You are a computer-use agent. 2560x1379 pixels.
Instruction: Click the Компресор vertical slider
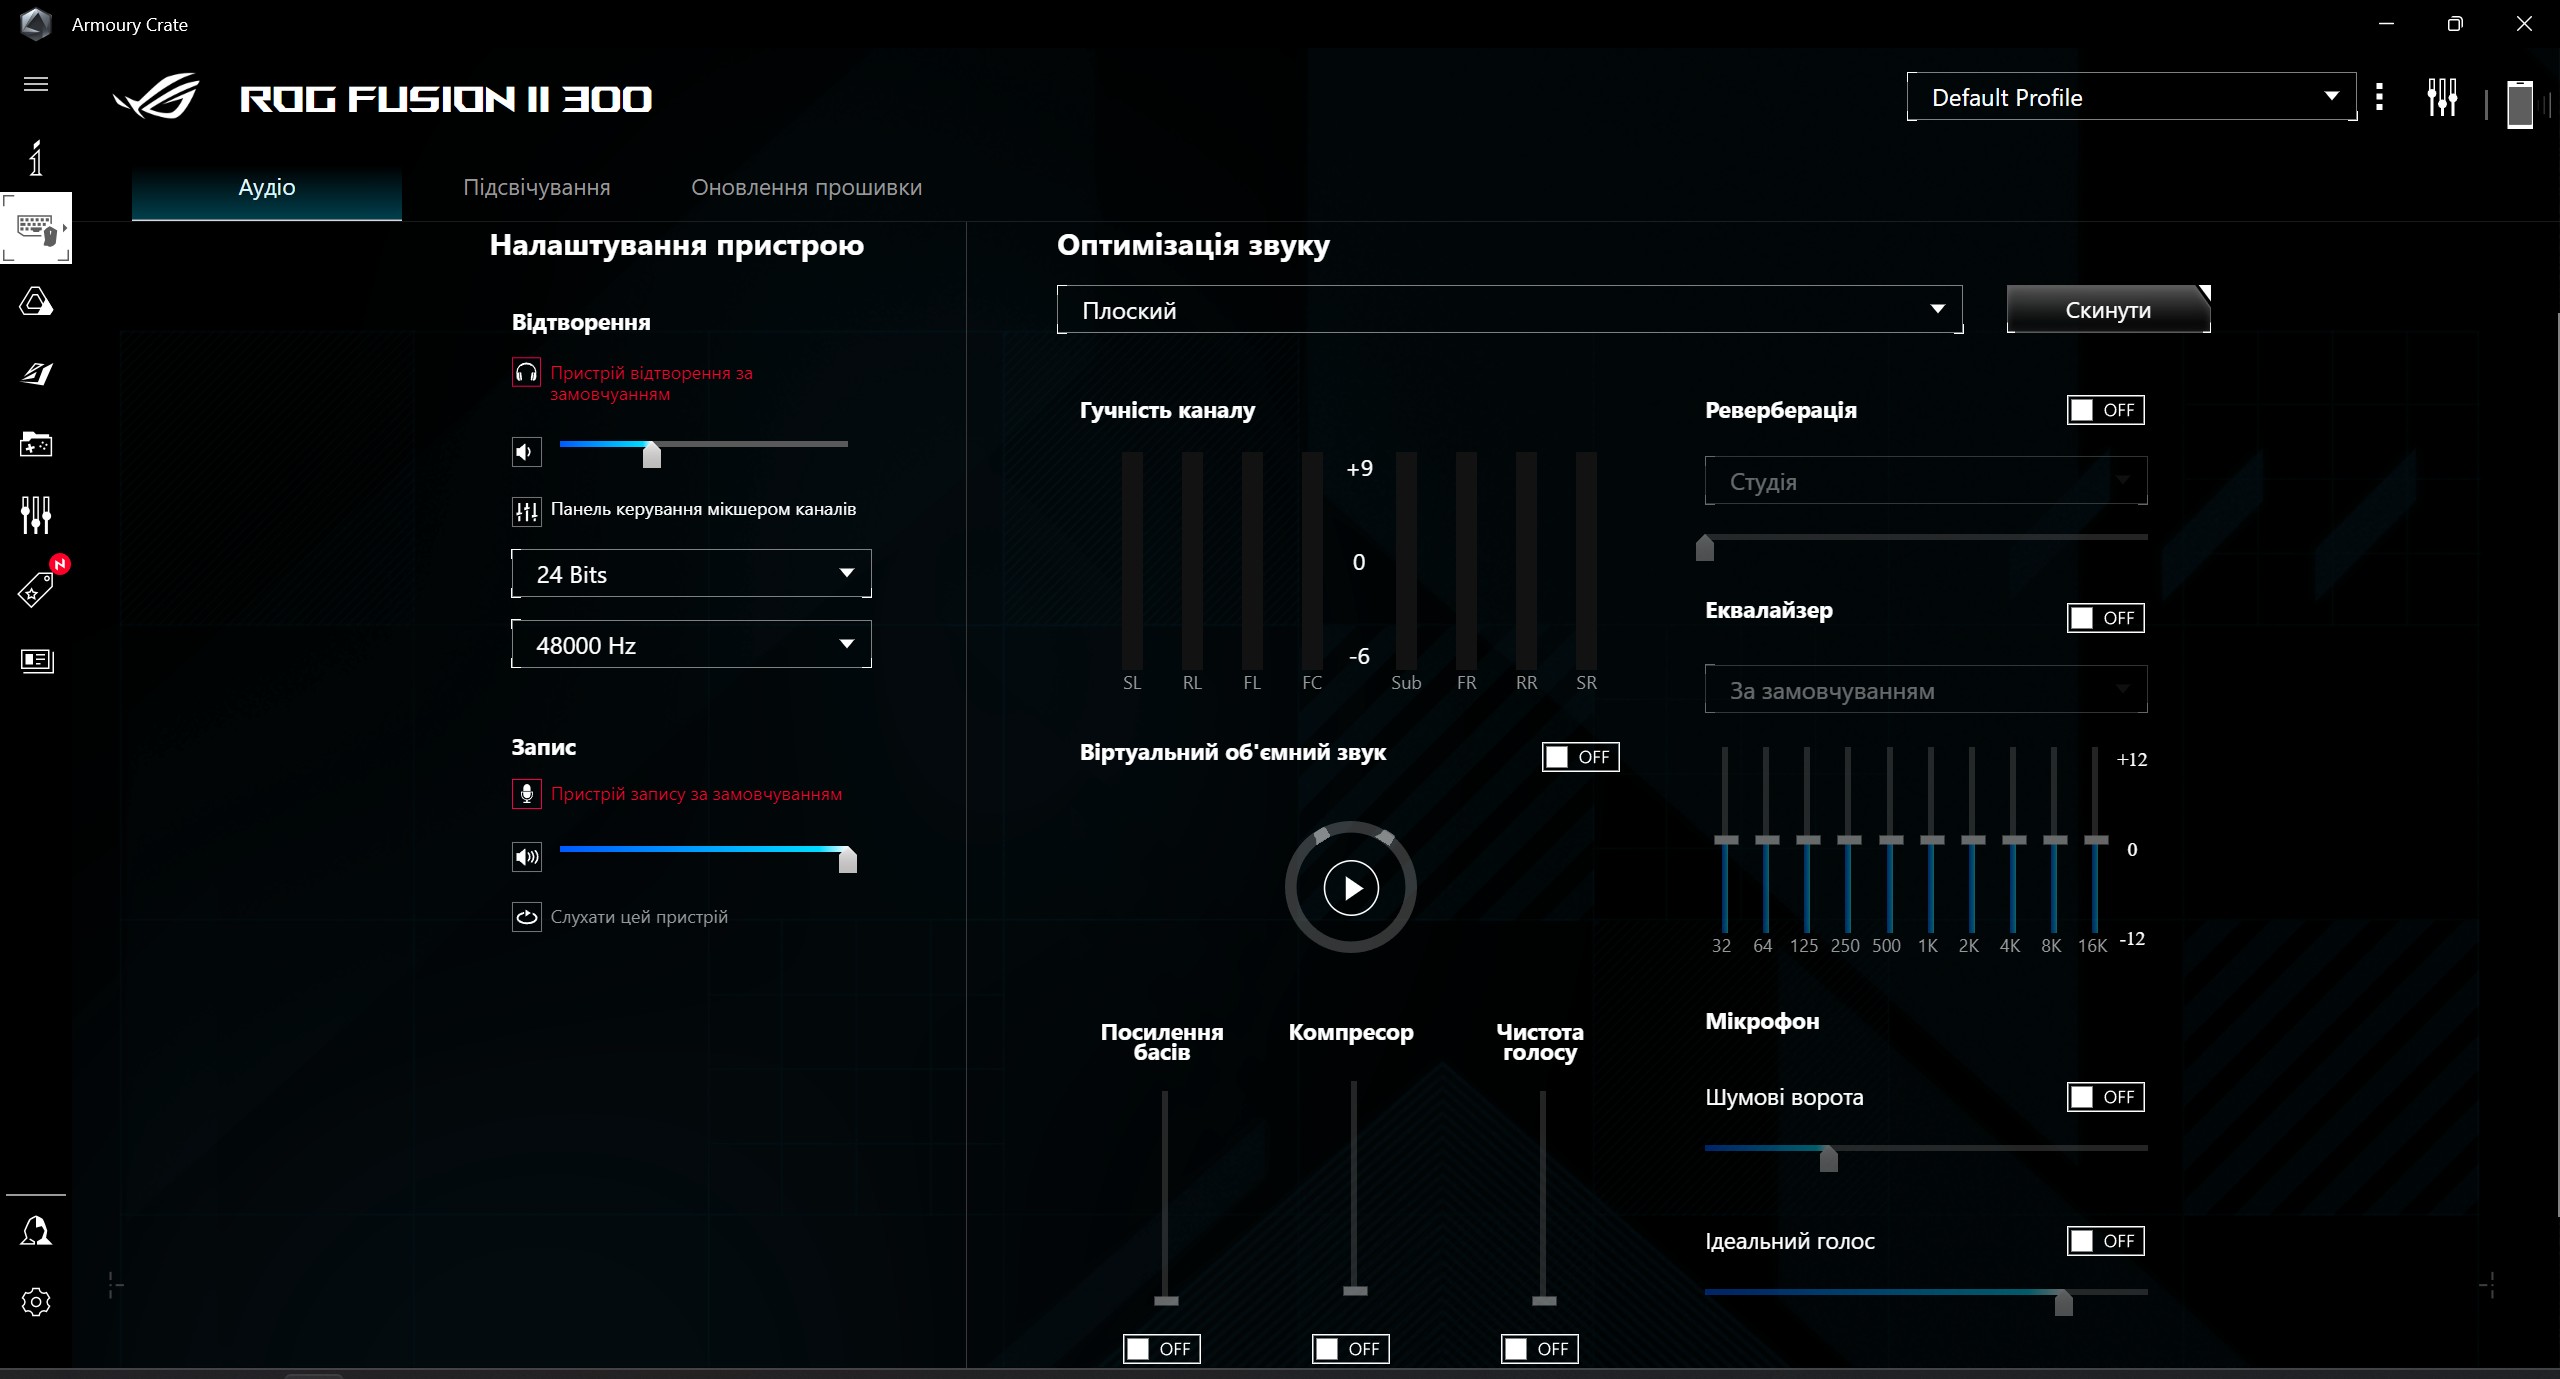pyautogui.click(x=1354, y=1188)
